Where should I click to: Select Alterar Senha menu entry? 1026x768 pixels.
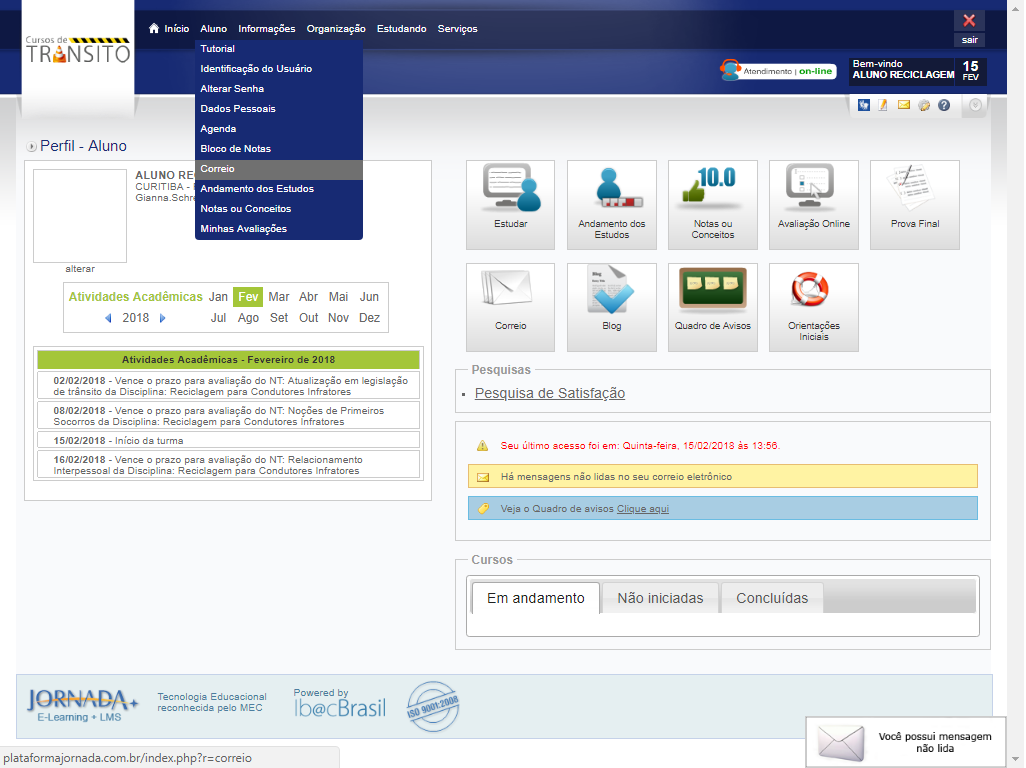(x=279, y=88)
